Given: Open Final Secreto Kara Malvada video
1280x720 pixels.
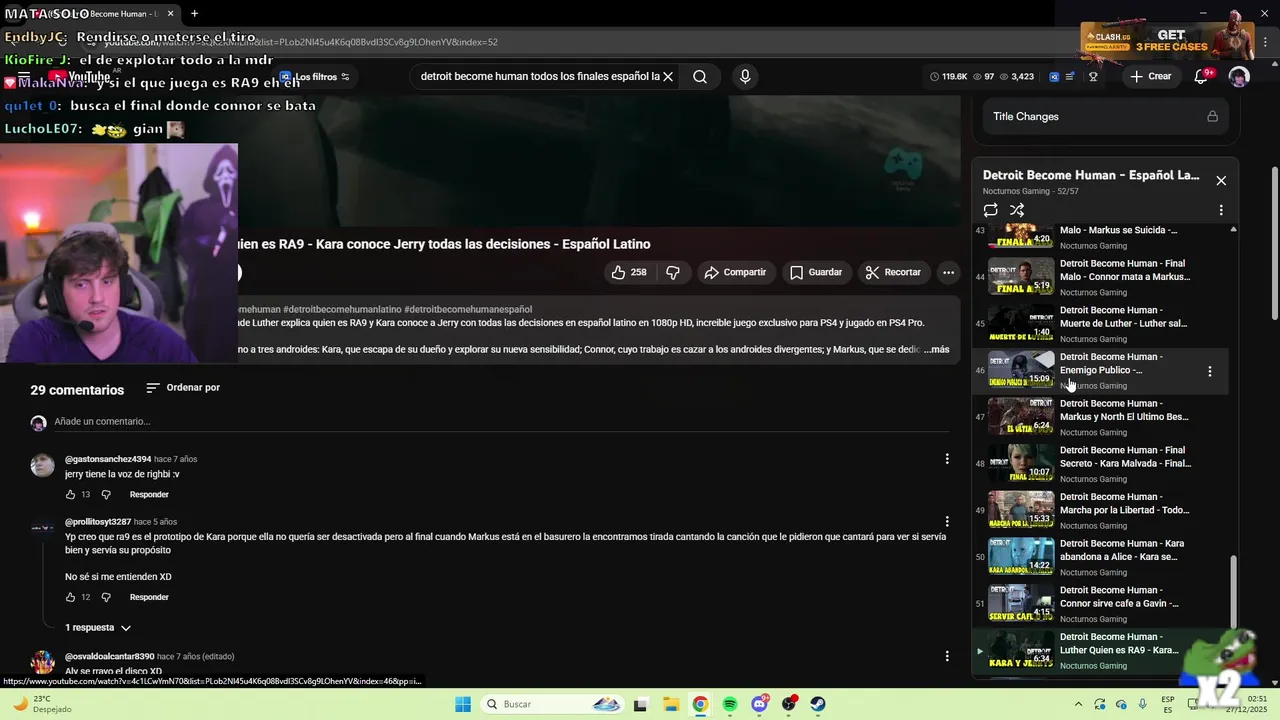Looking at the screenshot, I should pyautogui.click(x=1100, y=464).
